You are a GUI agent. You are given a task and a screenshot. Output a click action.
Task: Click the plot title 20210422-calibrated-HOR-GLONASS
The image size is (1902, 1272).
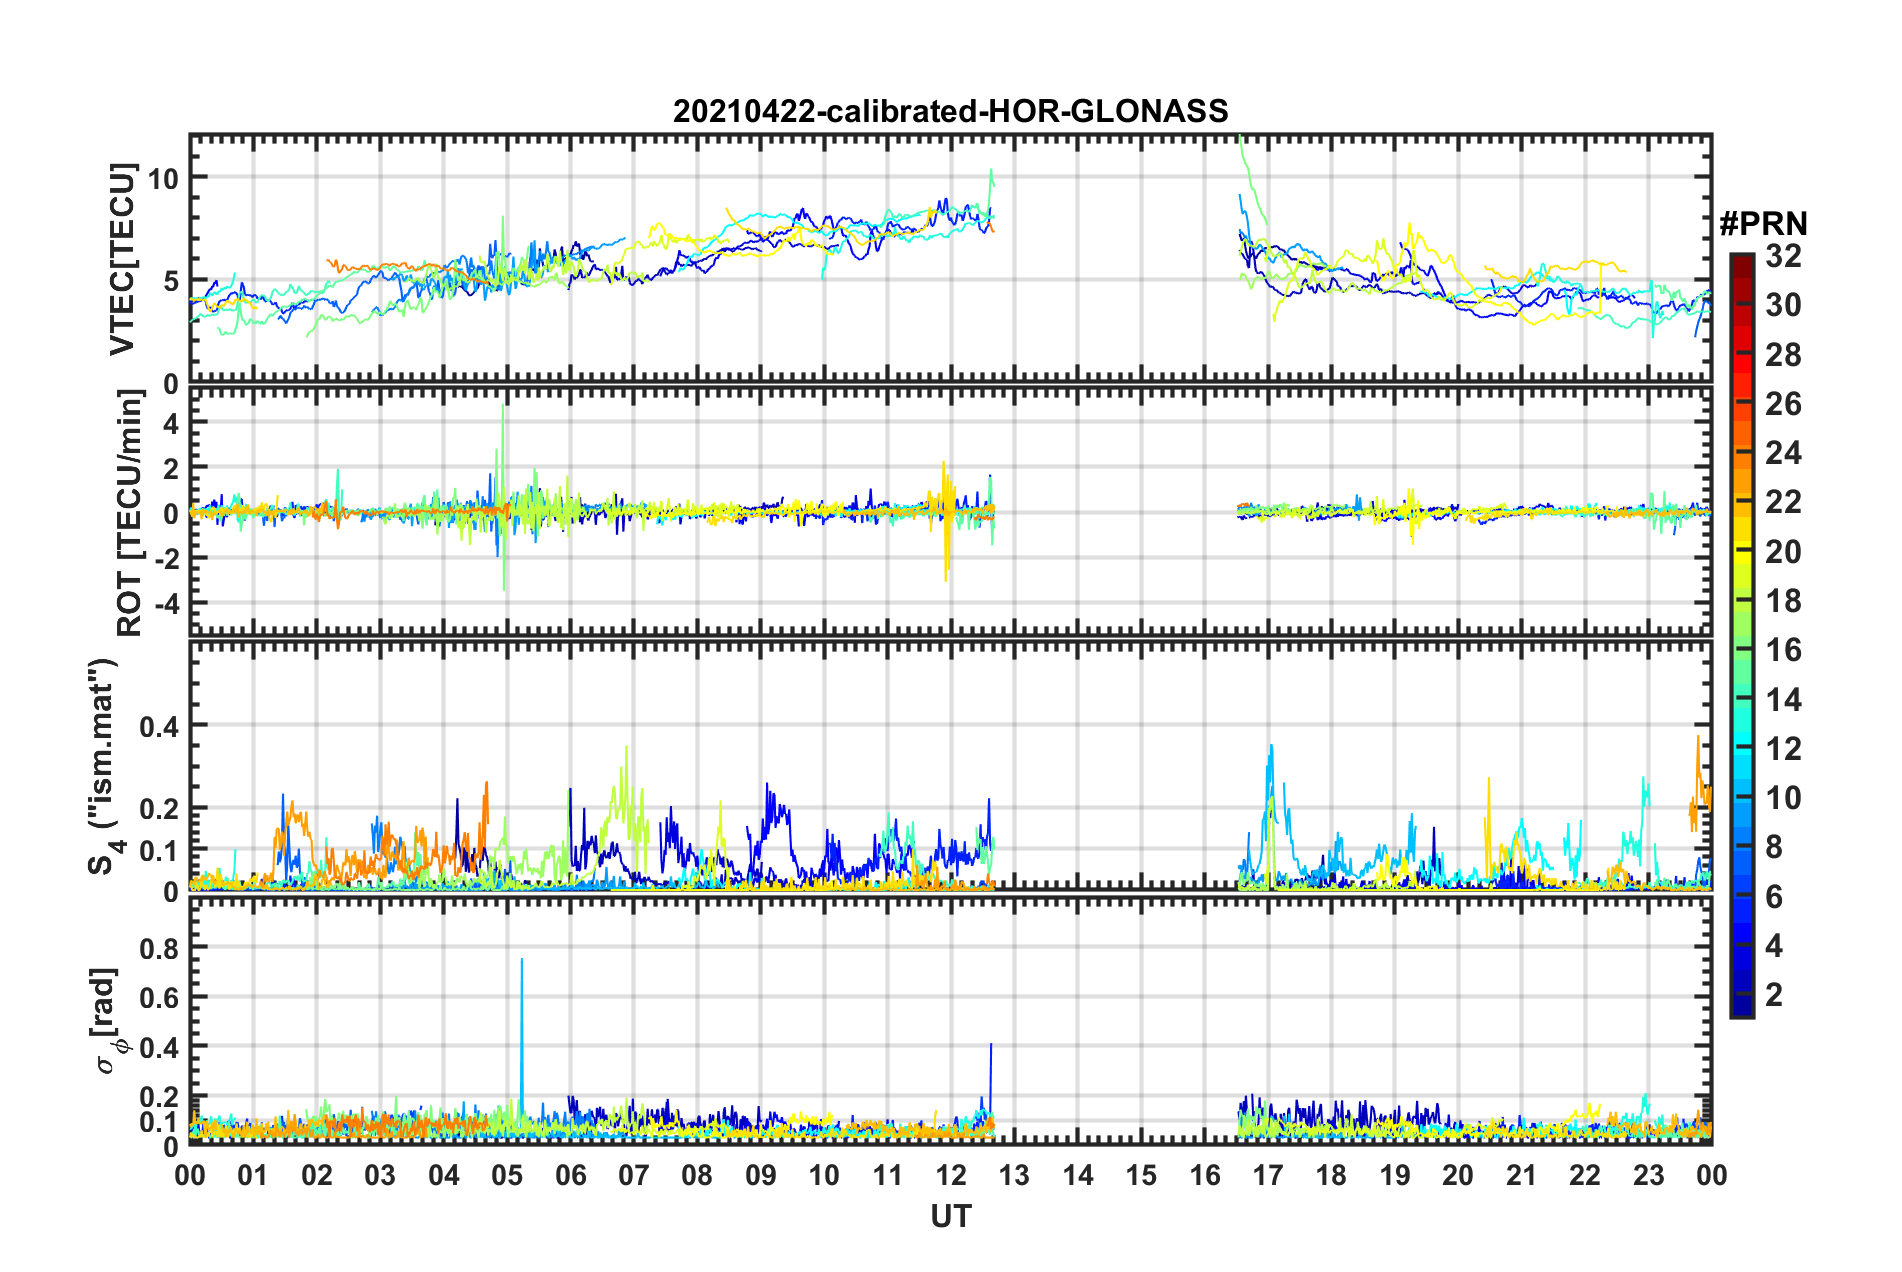pyautogui.click(x=950, y=111)
